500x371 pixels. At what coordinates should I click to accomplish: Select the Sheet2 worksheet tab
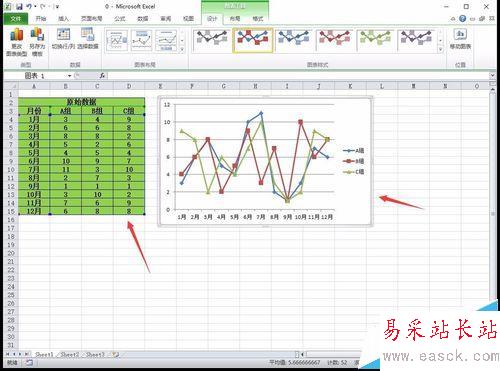(x=70, y=355)
